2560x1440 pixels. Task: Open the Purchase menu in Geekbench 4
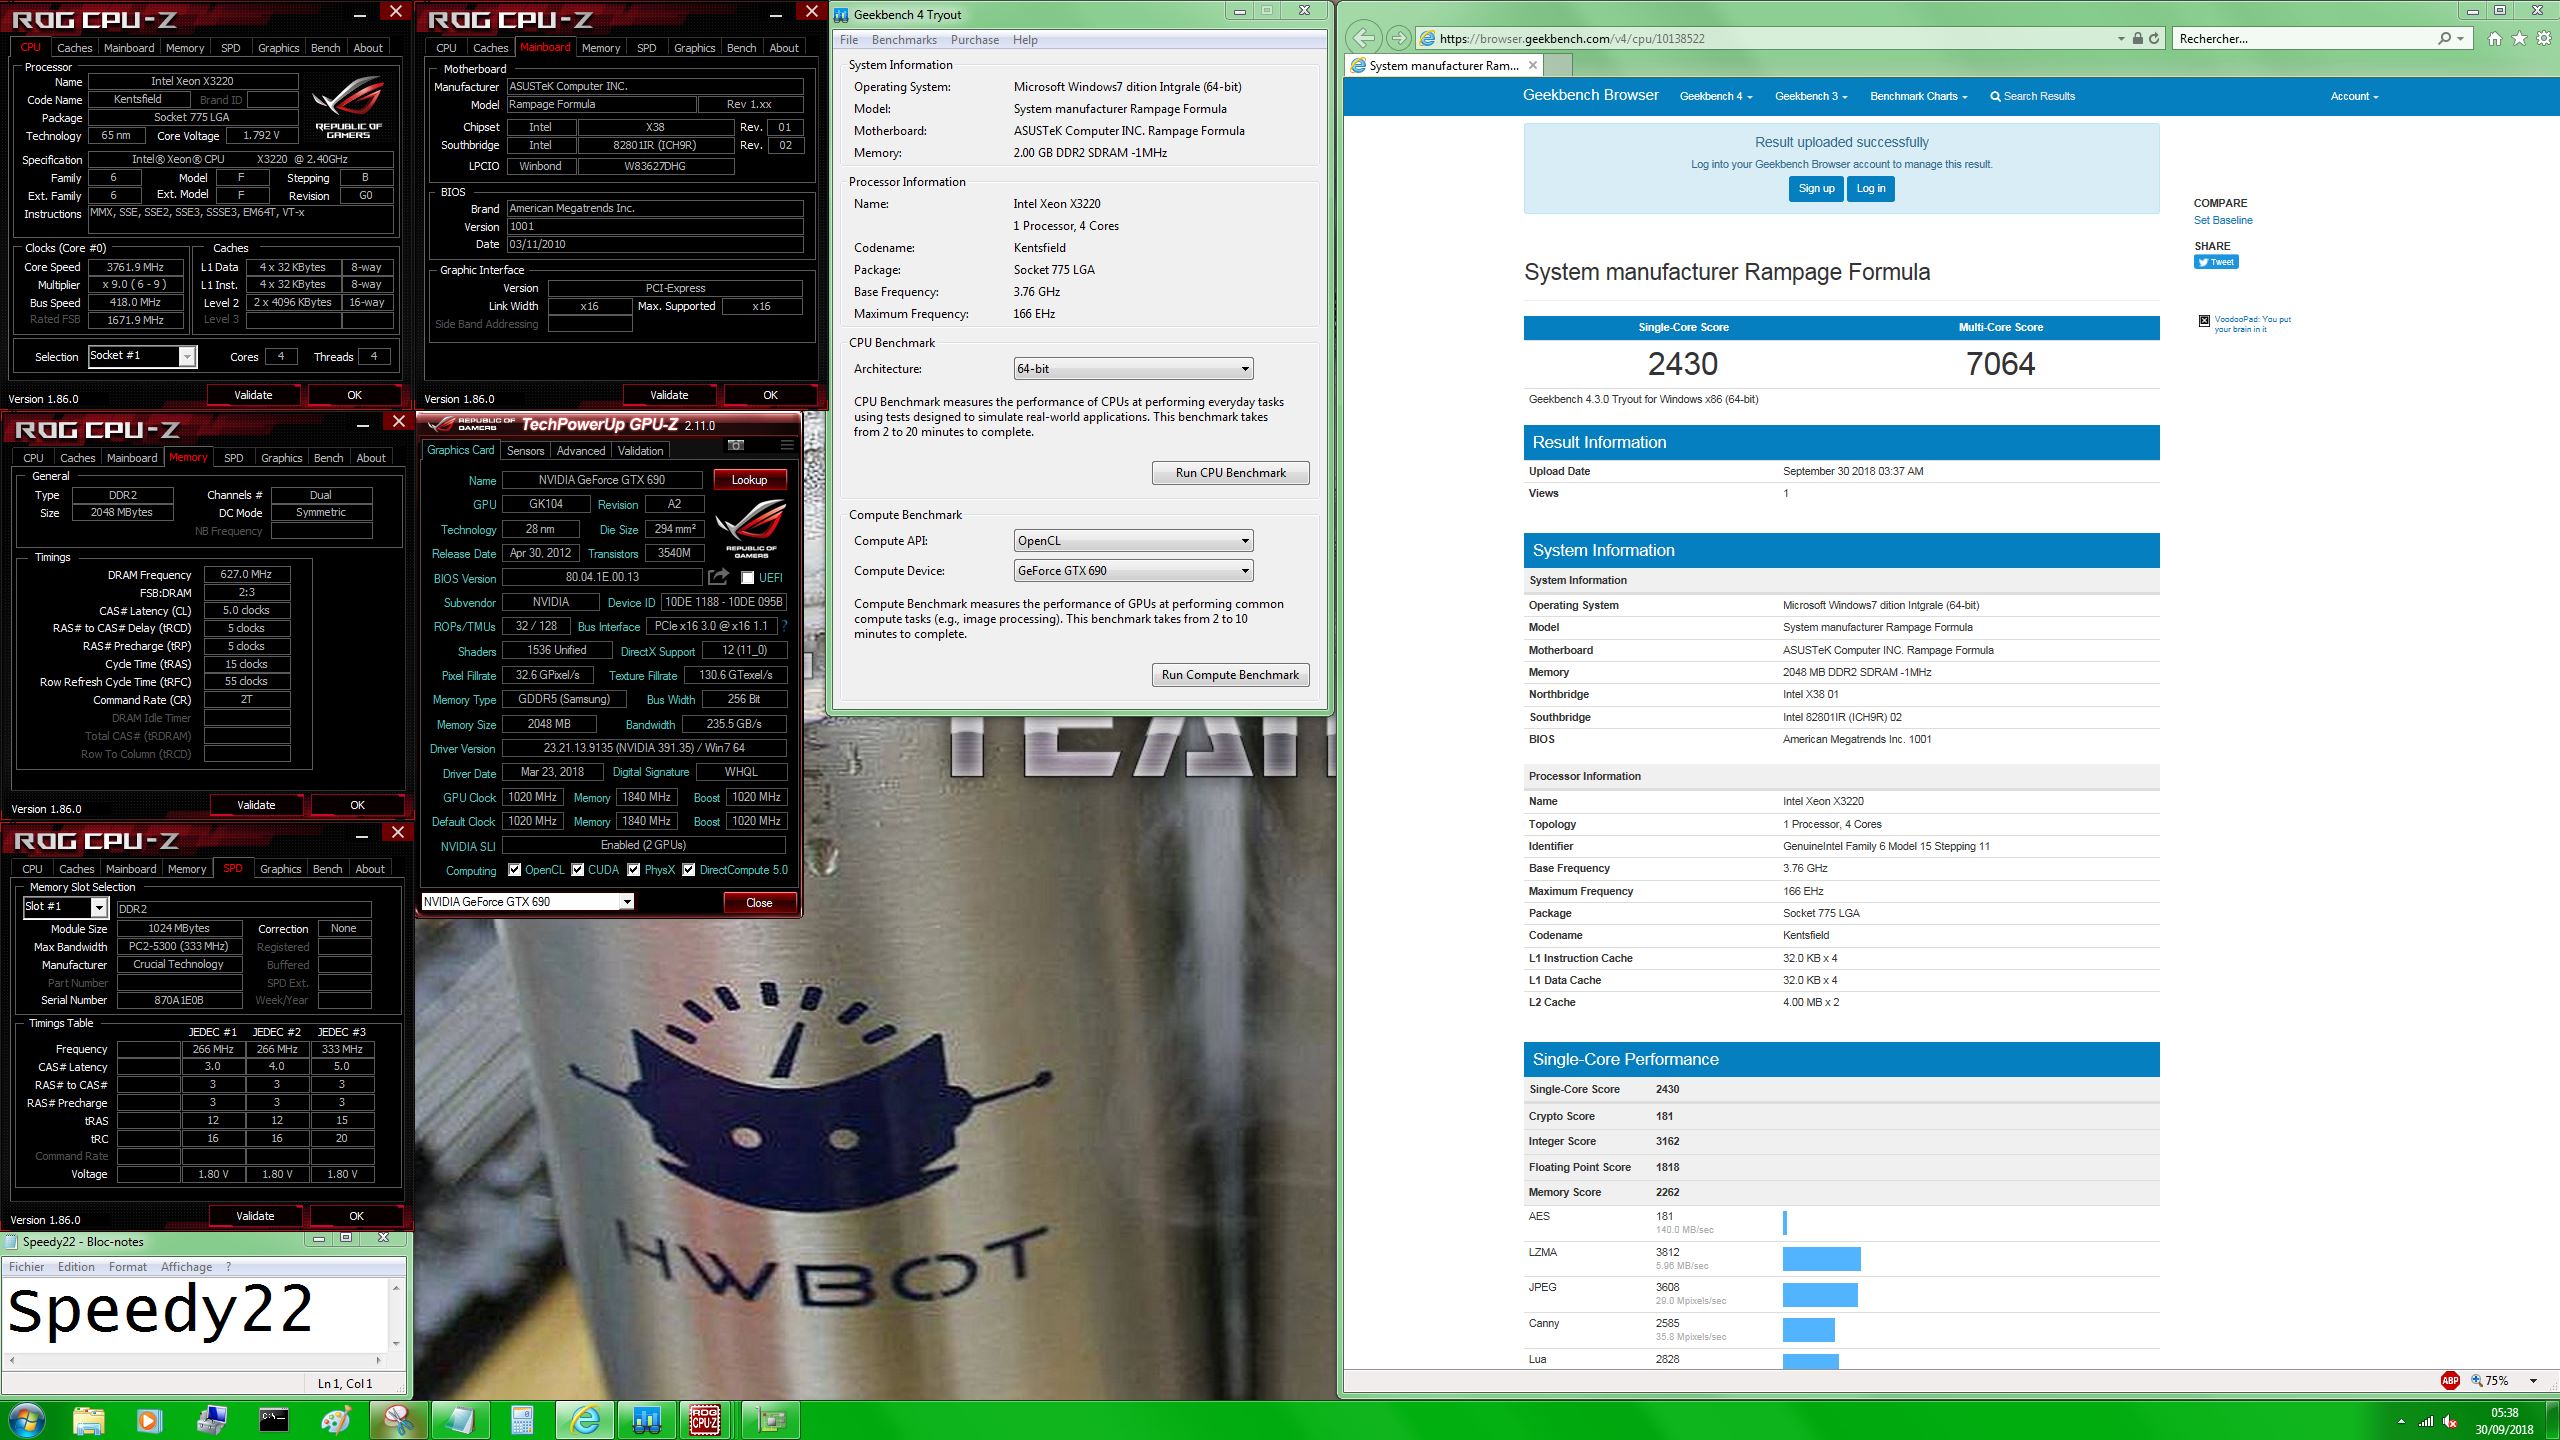[x=974, y=40]
